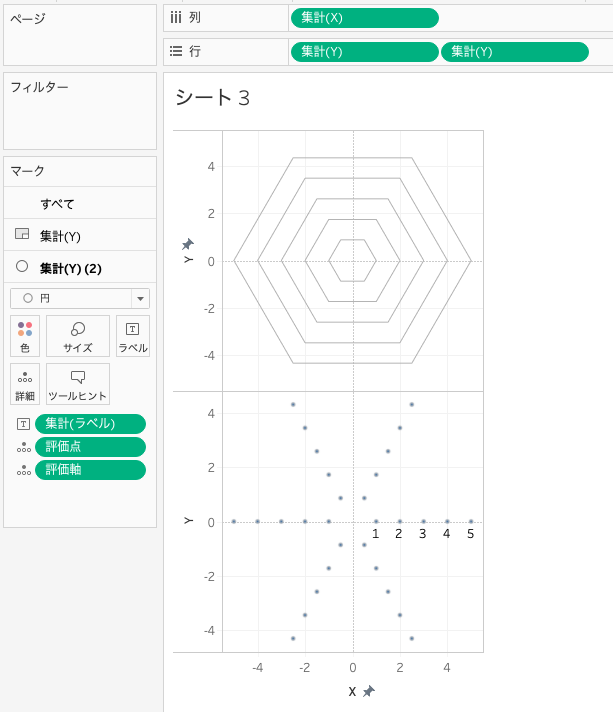
Task: Click the label icon beside 集計(ラベル) pill
Action: click(23, 424)
